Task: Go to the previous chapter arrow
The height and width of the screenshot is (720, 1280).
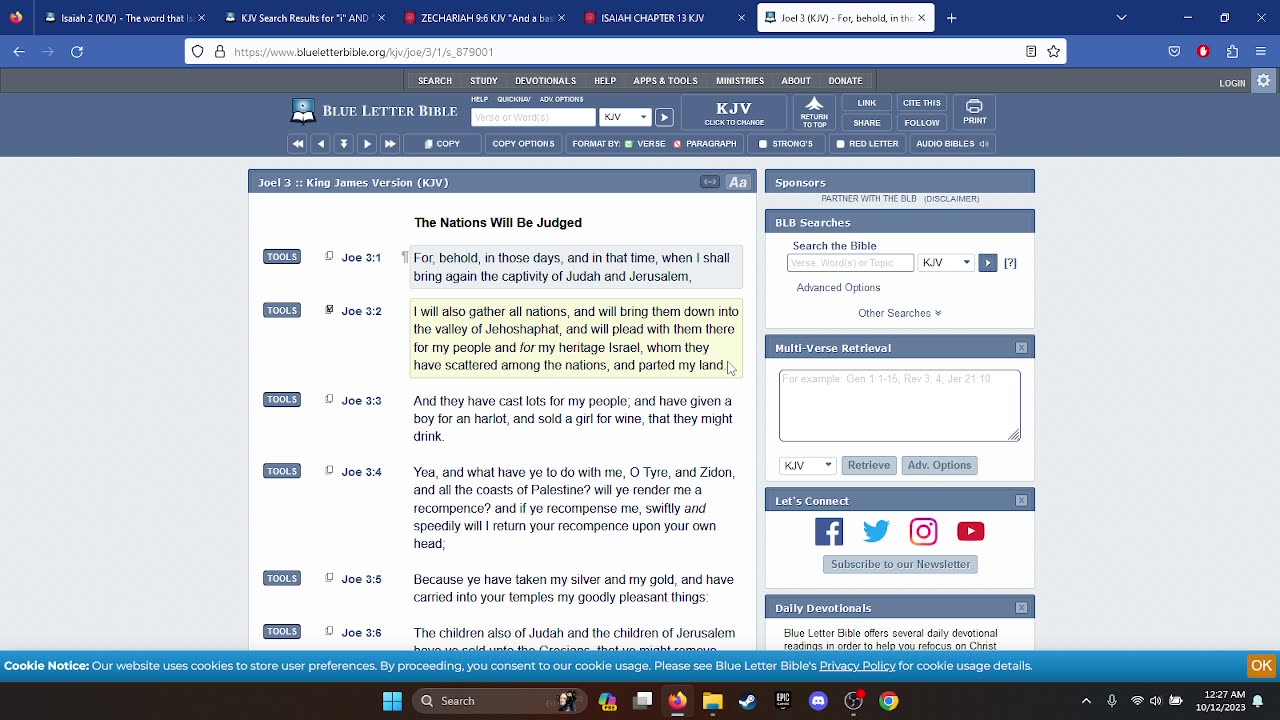Action: tap(321, 144)
